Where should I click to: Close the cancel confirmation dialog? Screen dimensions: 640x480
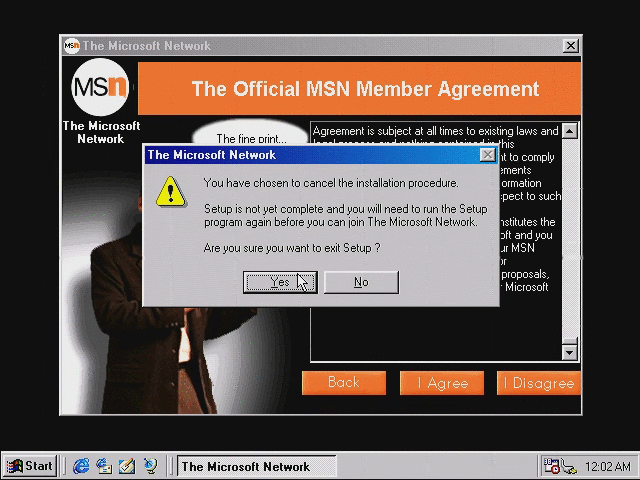pos(487,155)
